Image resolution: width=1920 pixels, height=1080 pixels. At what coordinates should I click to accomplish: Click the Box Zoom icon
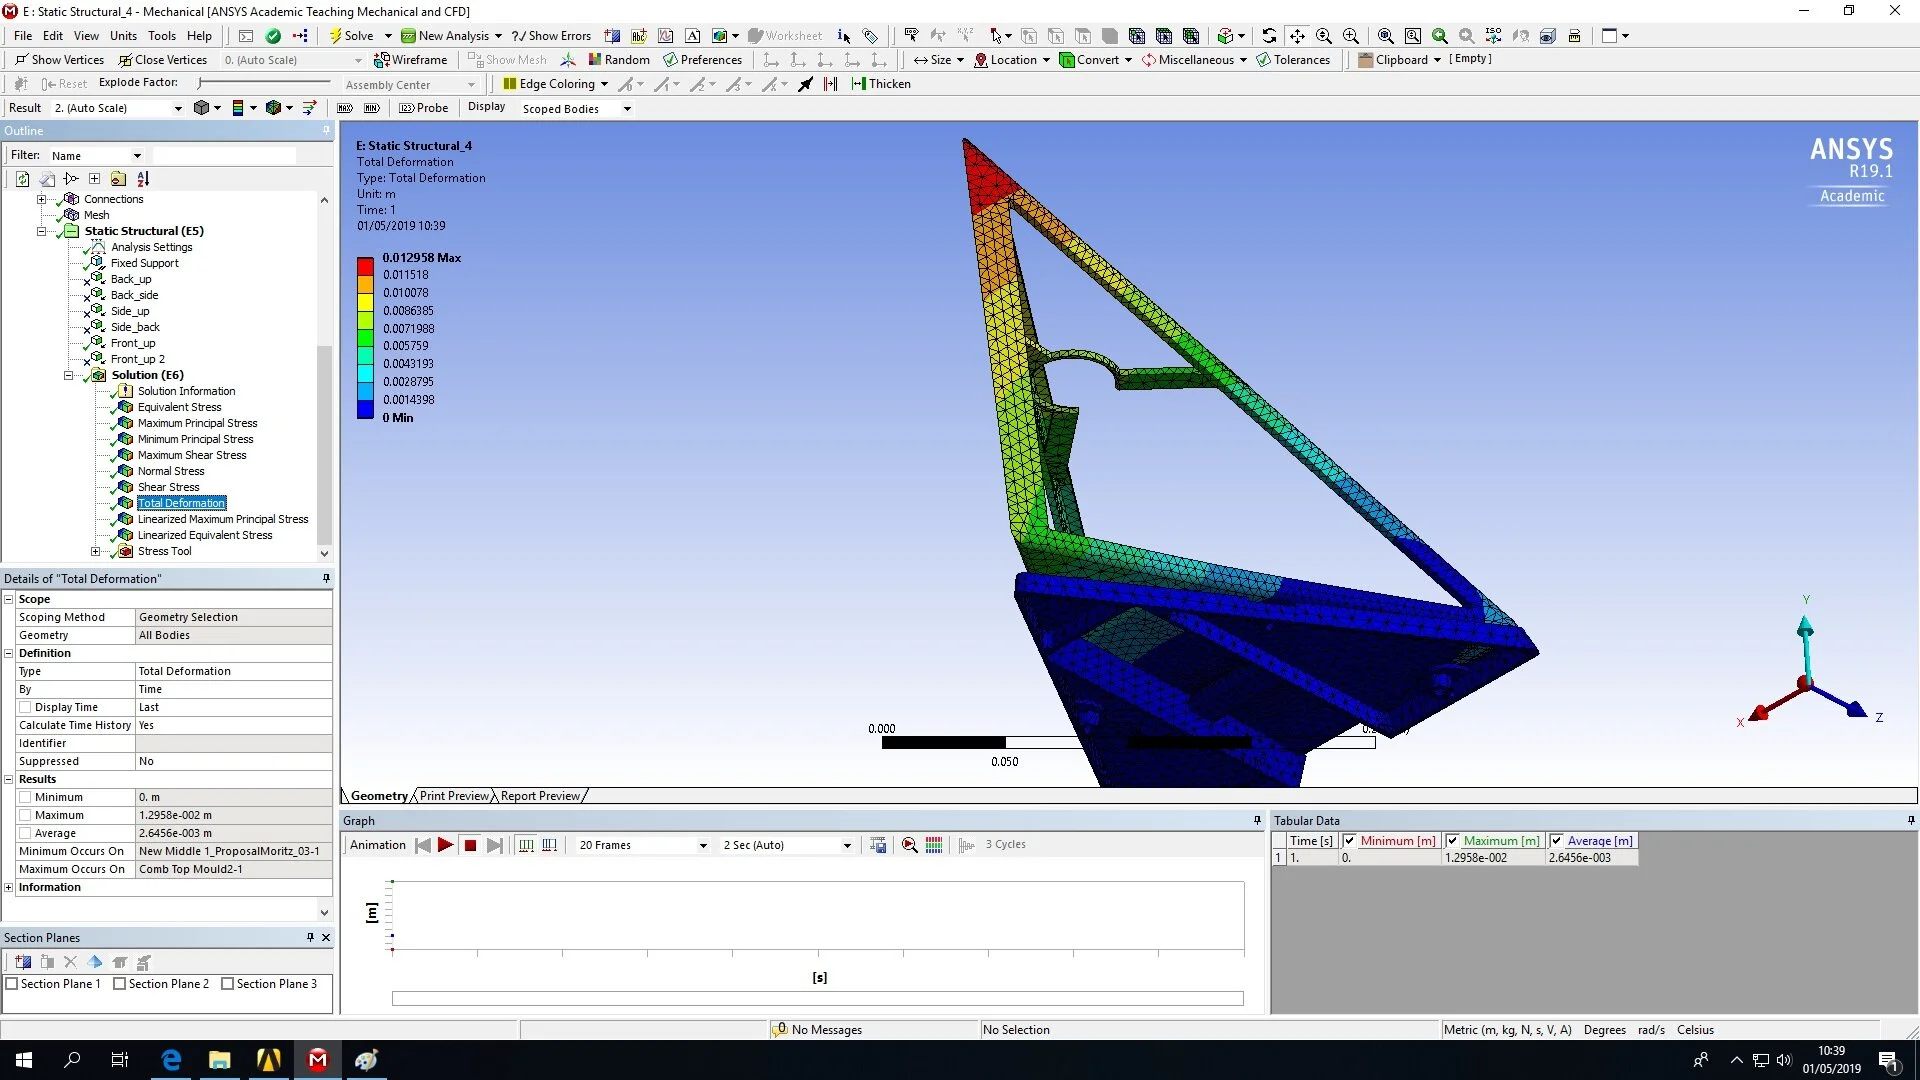pyautogui.click(x=1351, y=36)
